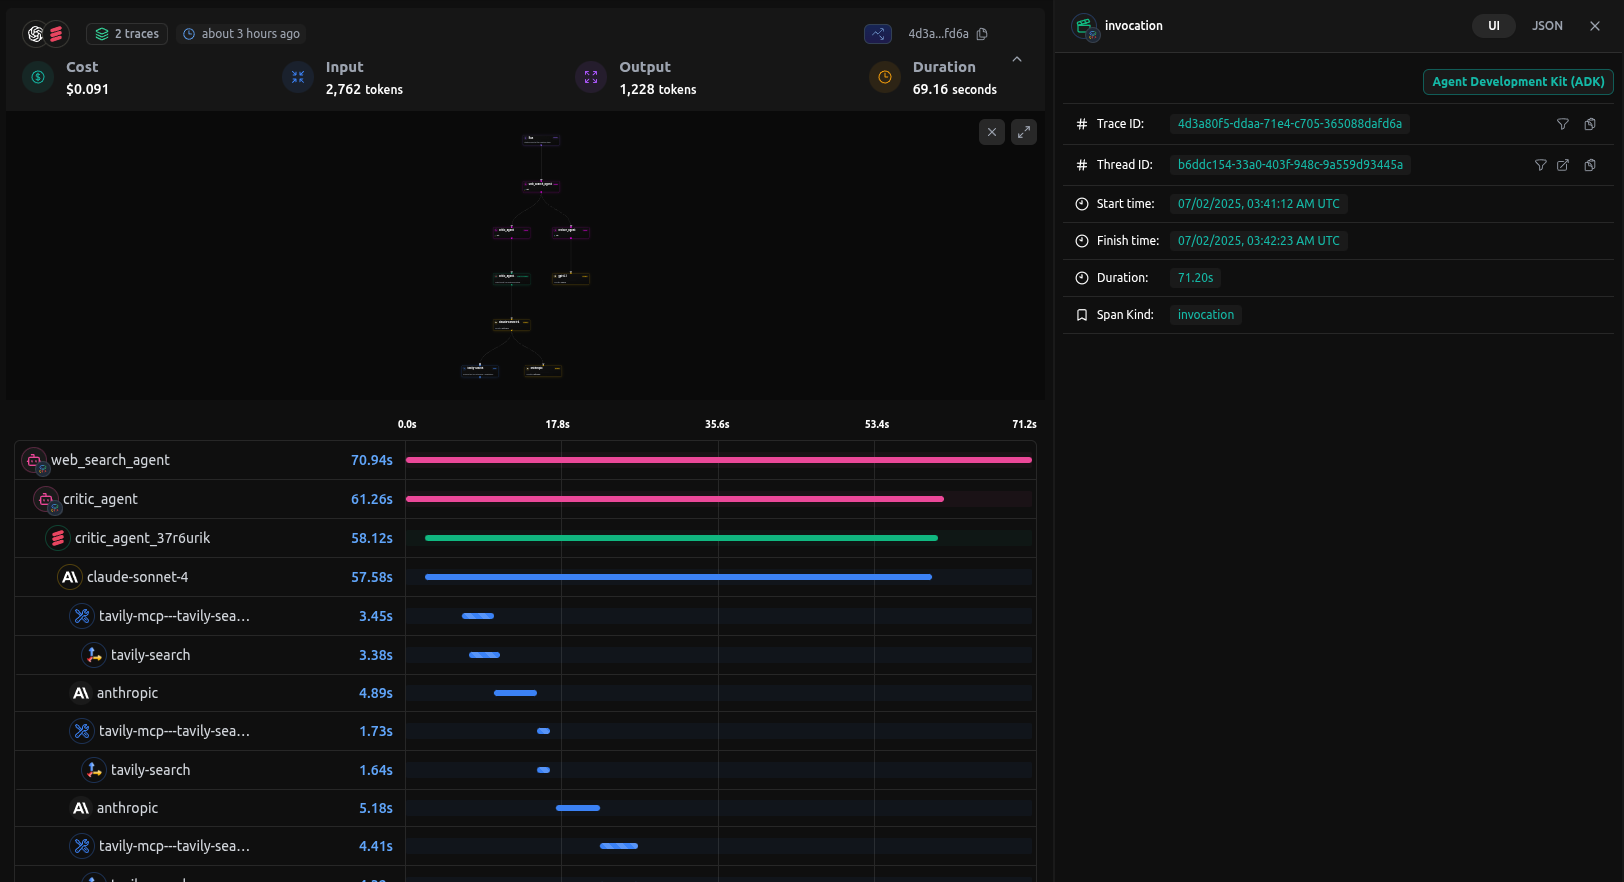
Task: Copy the short ID 4d3a...fd6a
Action: tap(982, 34)
